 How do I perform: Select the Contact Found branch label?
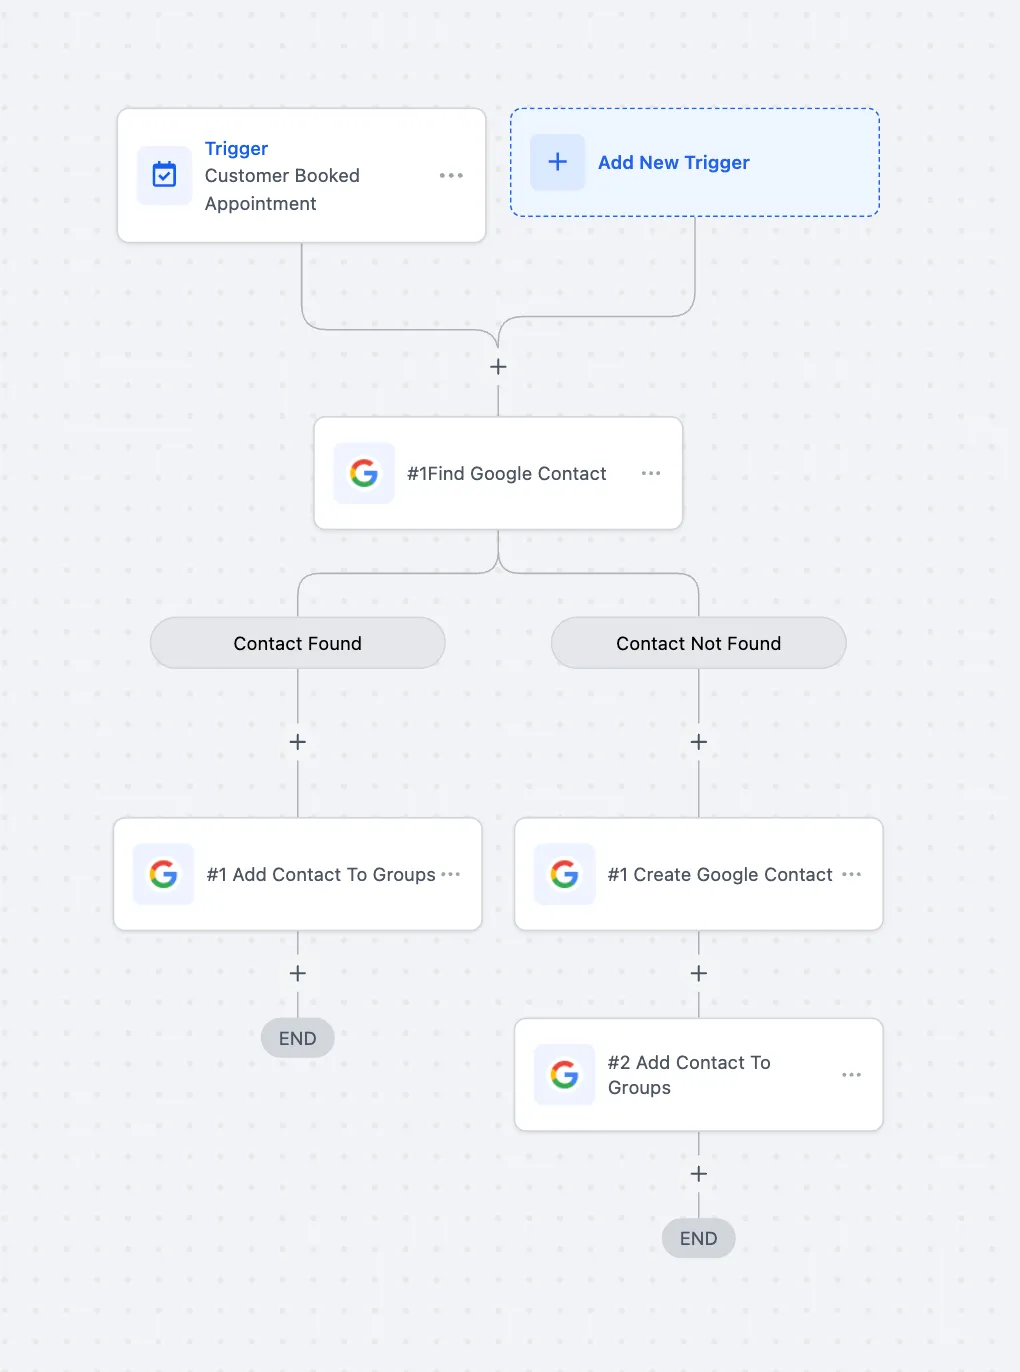coord(298,643)
